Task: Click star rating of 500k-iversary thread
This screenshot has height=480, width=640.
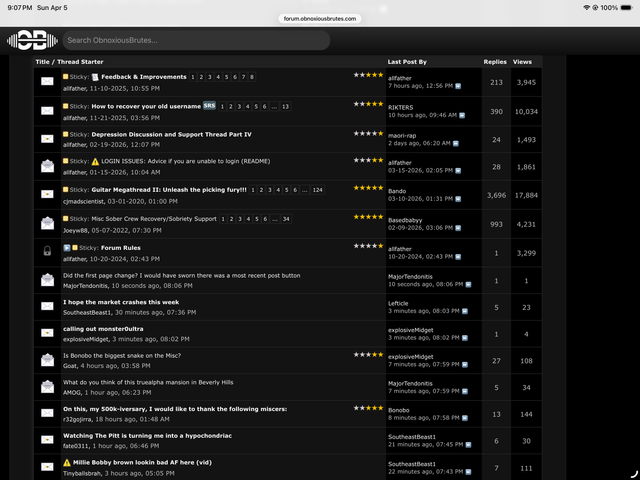Action: pos(369,408)
